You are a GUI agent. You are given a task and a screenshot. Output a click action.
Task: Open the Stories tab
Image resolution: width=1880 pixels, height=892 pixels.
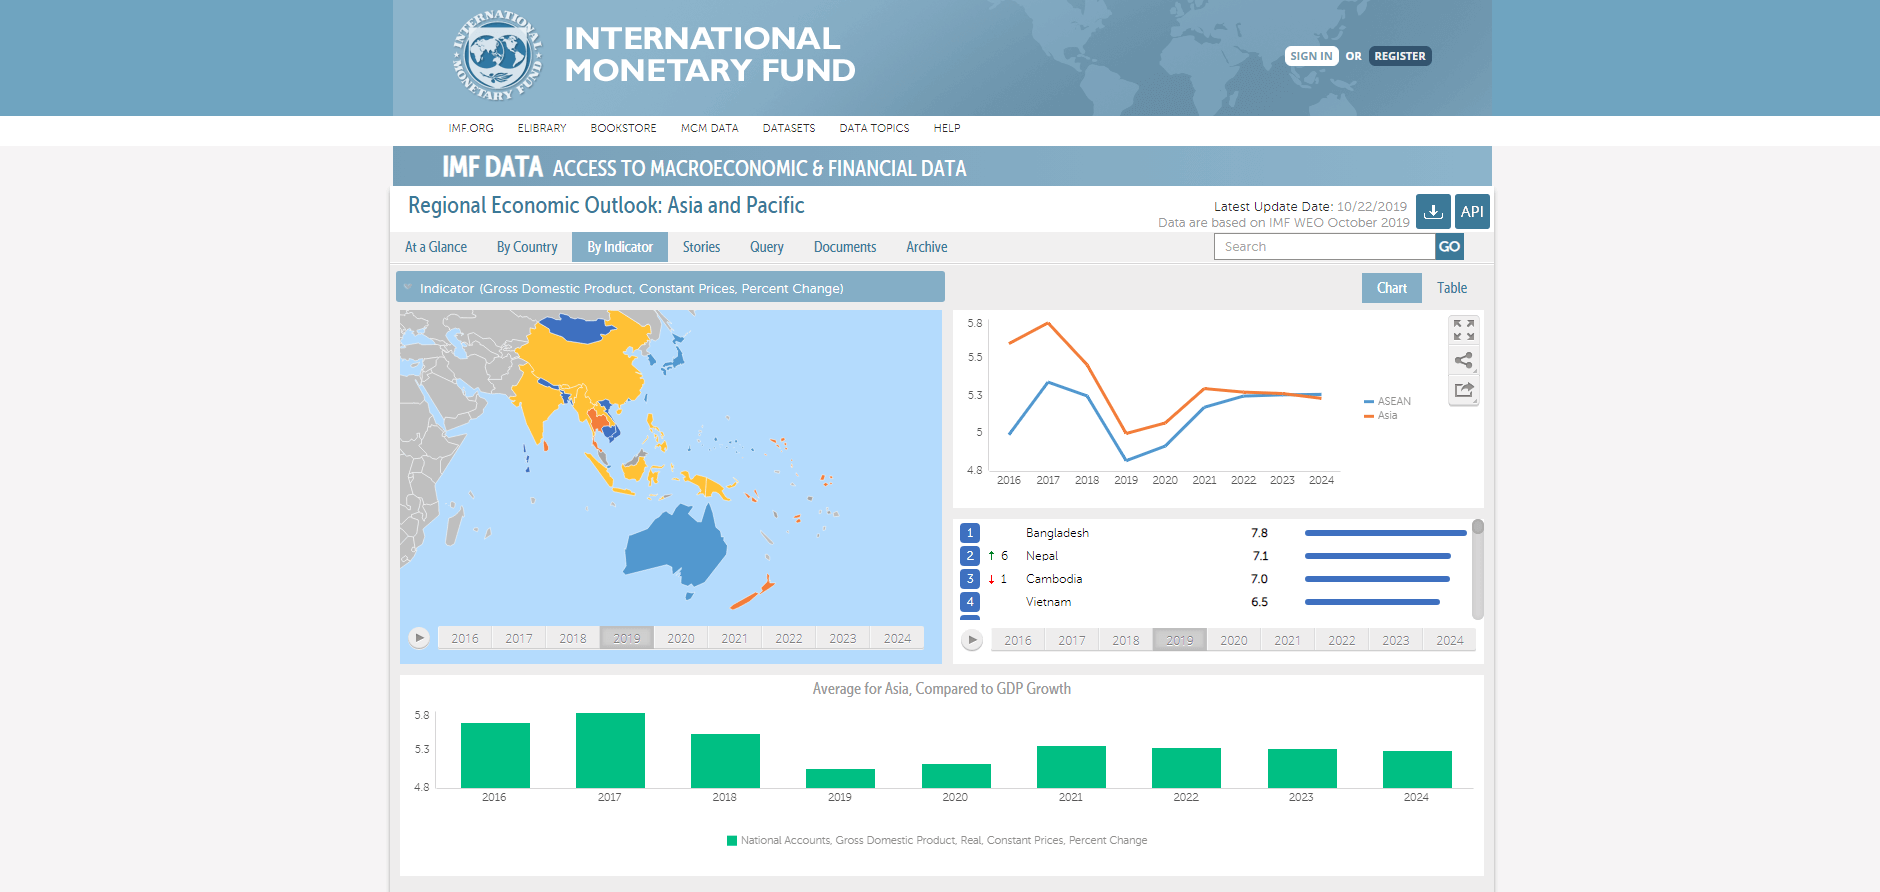coord(701,247)
